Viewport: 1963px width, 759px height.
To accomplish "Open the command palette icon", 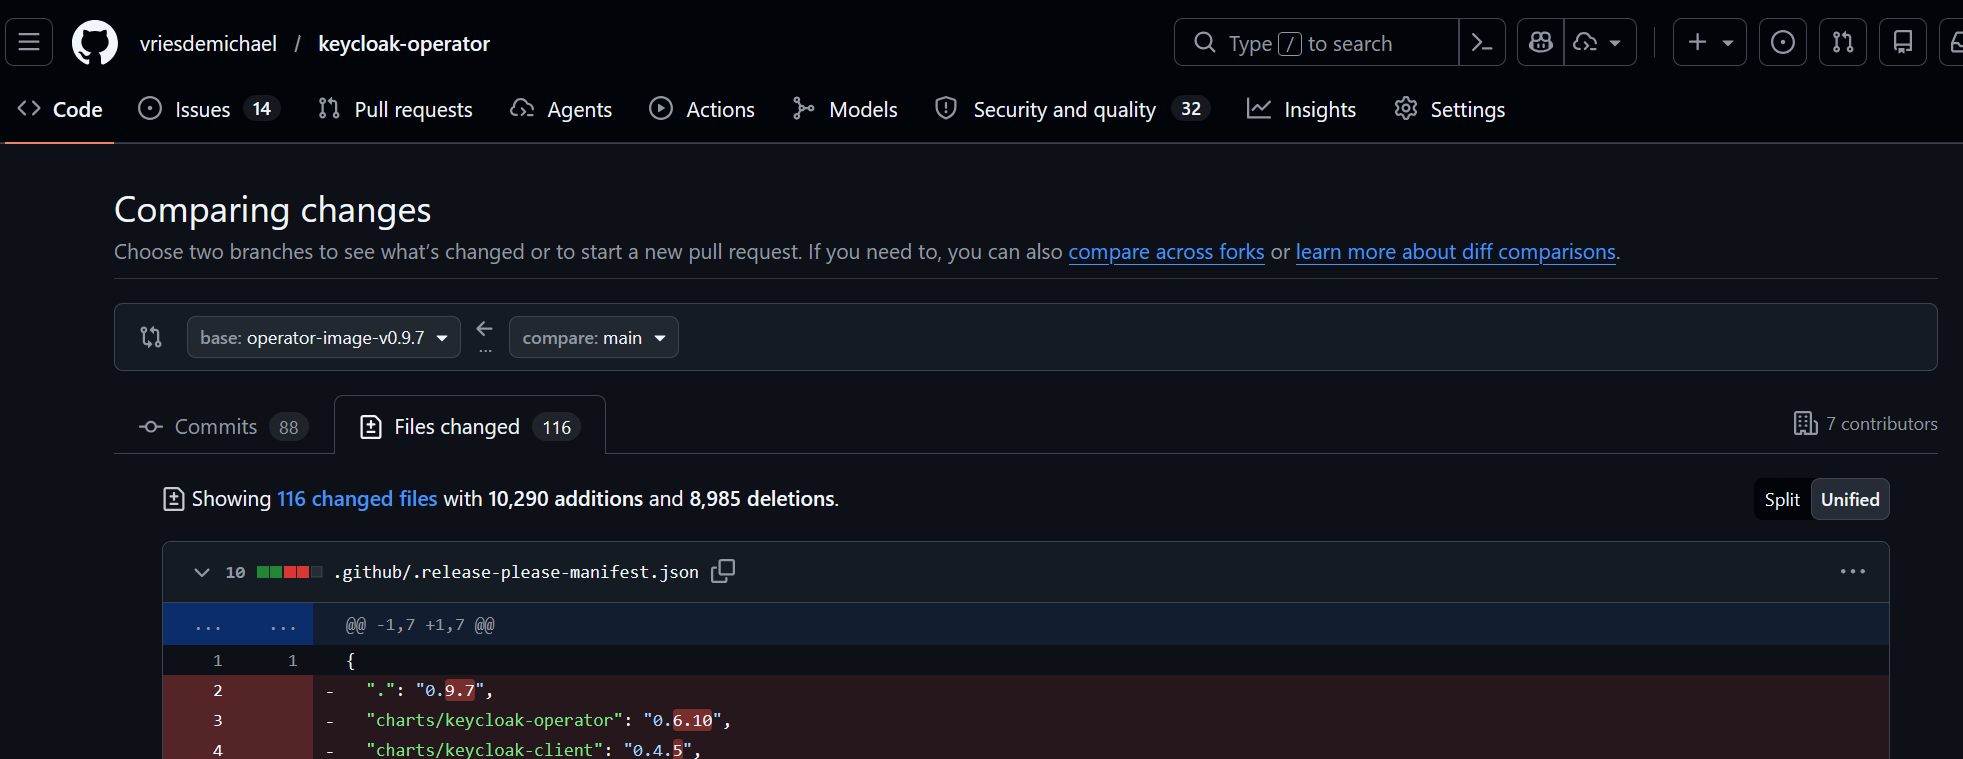I will pyautogui.click(x=1482, y=43).
